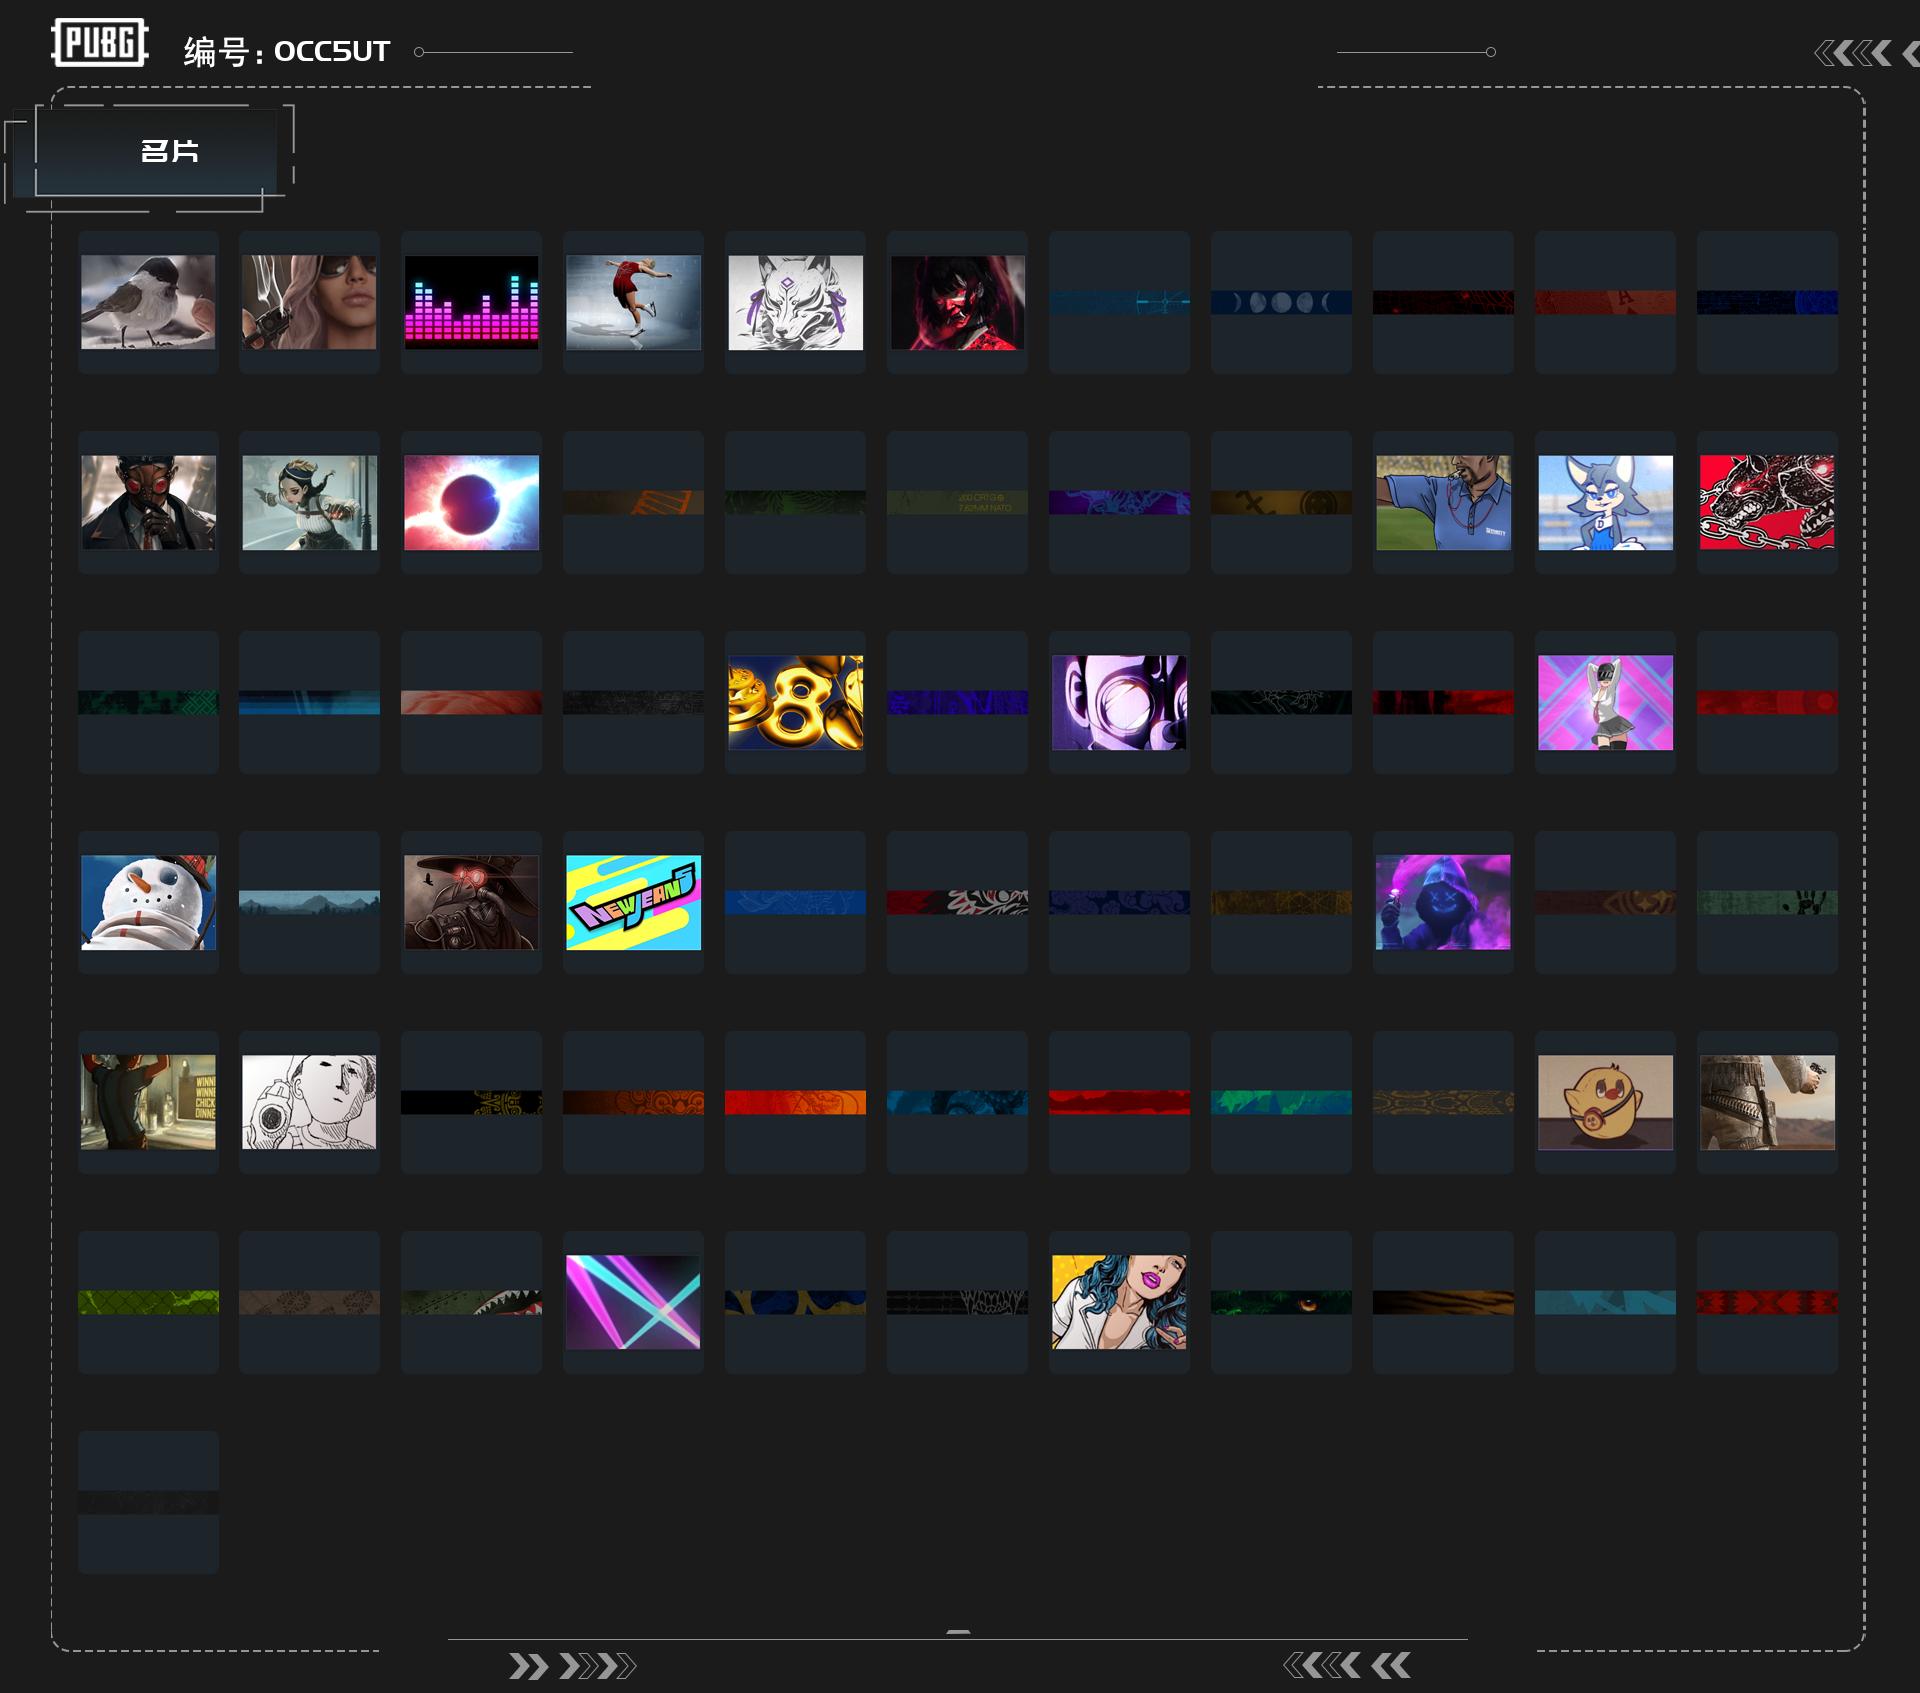The image size is (1920, 1693).
Task: Choose the desert gunslinger card
Action: point(1768,1102)
